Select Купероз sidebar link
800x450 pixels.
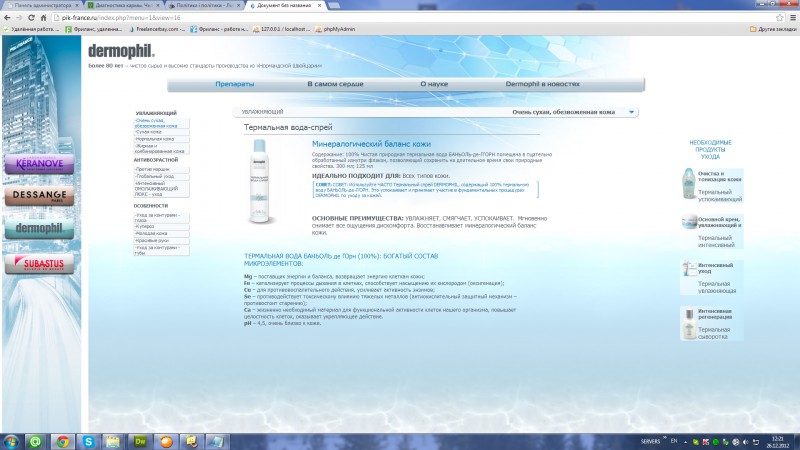pos(161,226)
